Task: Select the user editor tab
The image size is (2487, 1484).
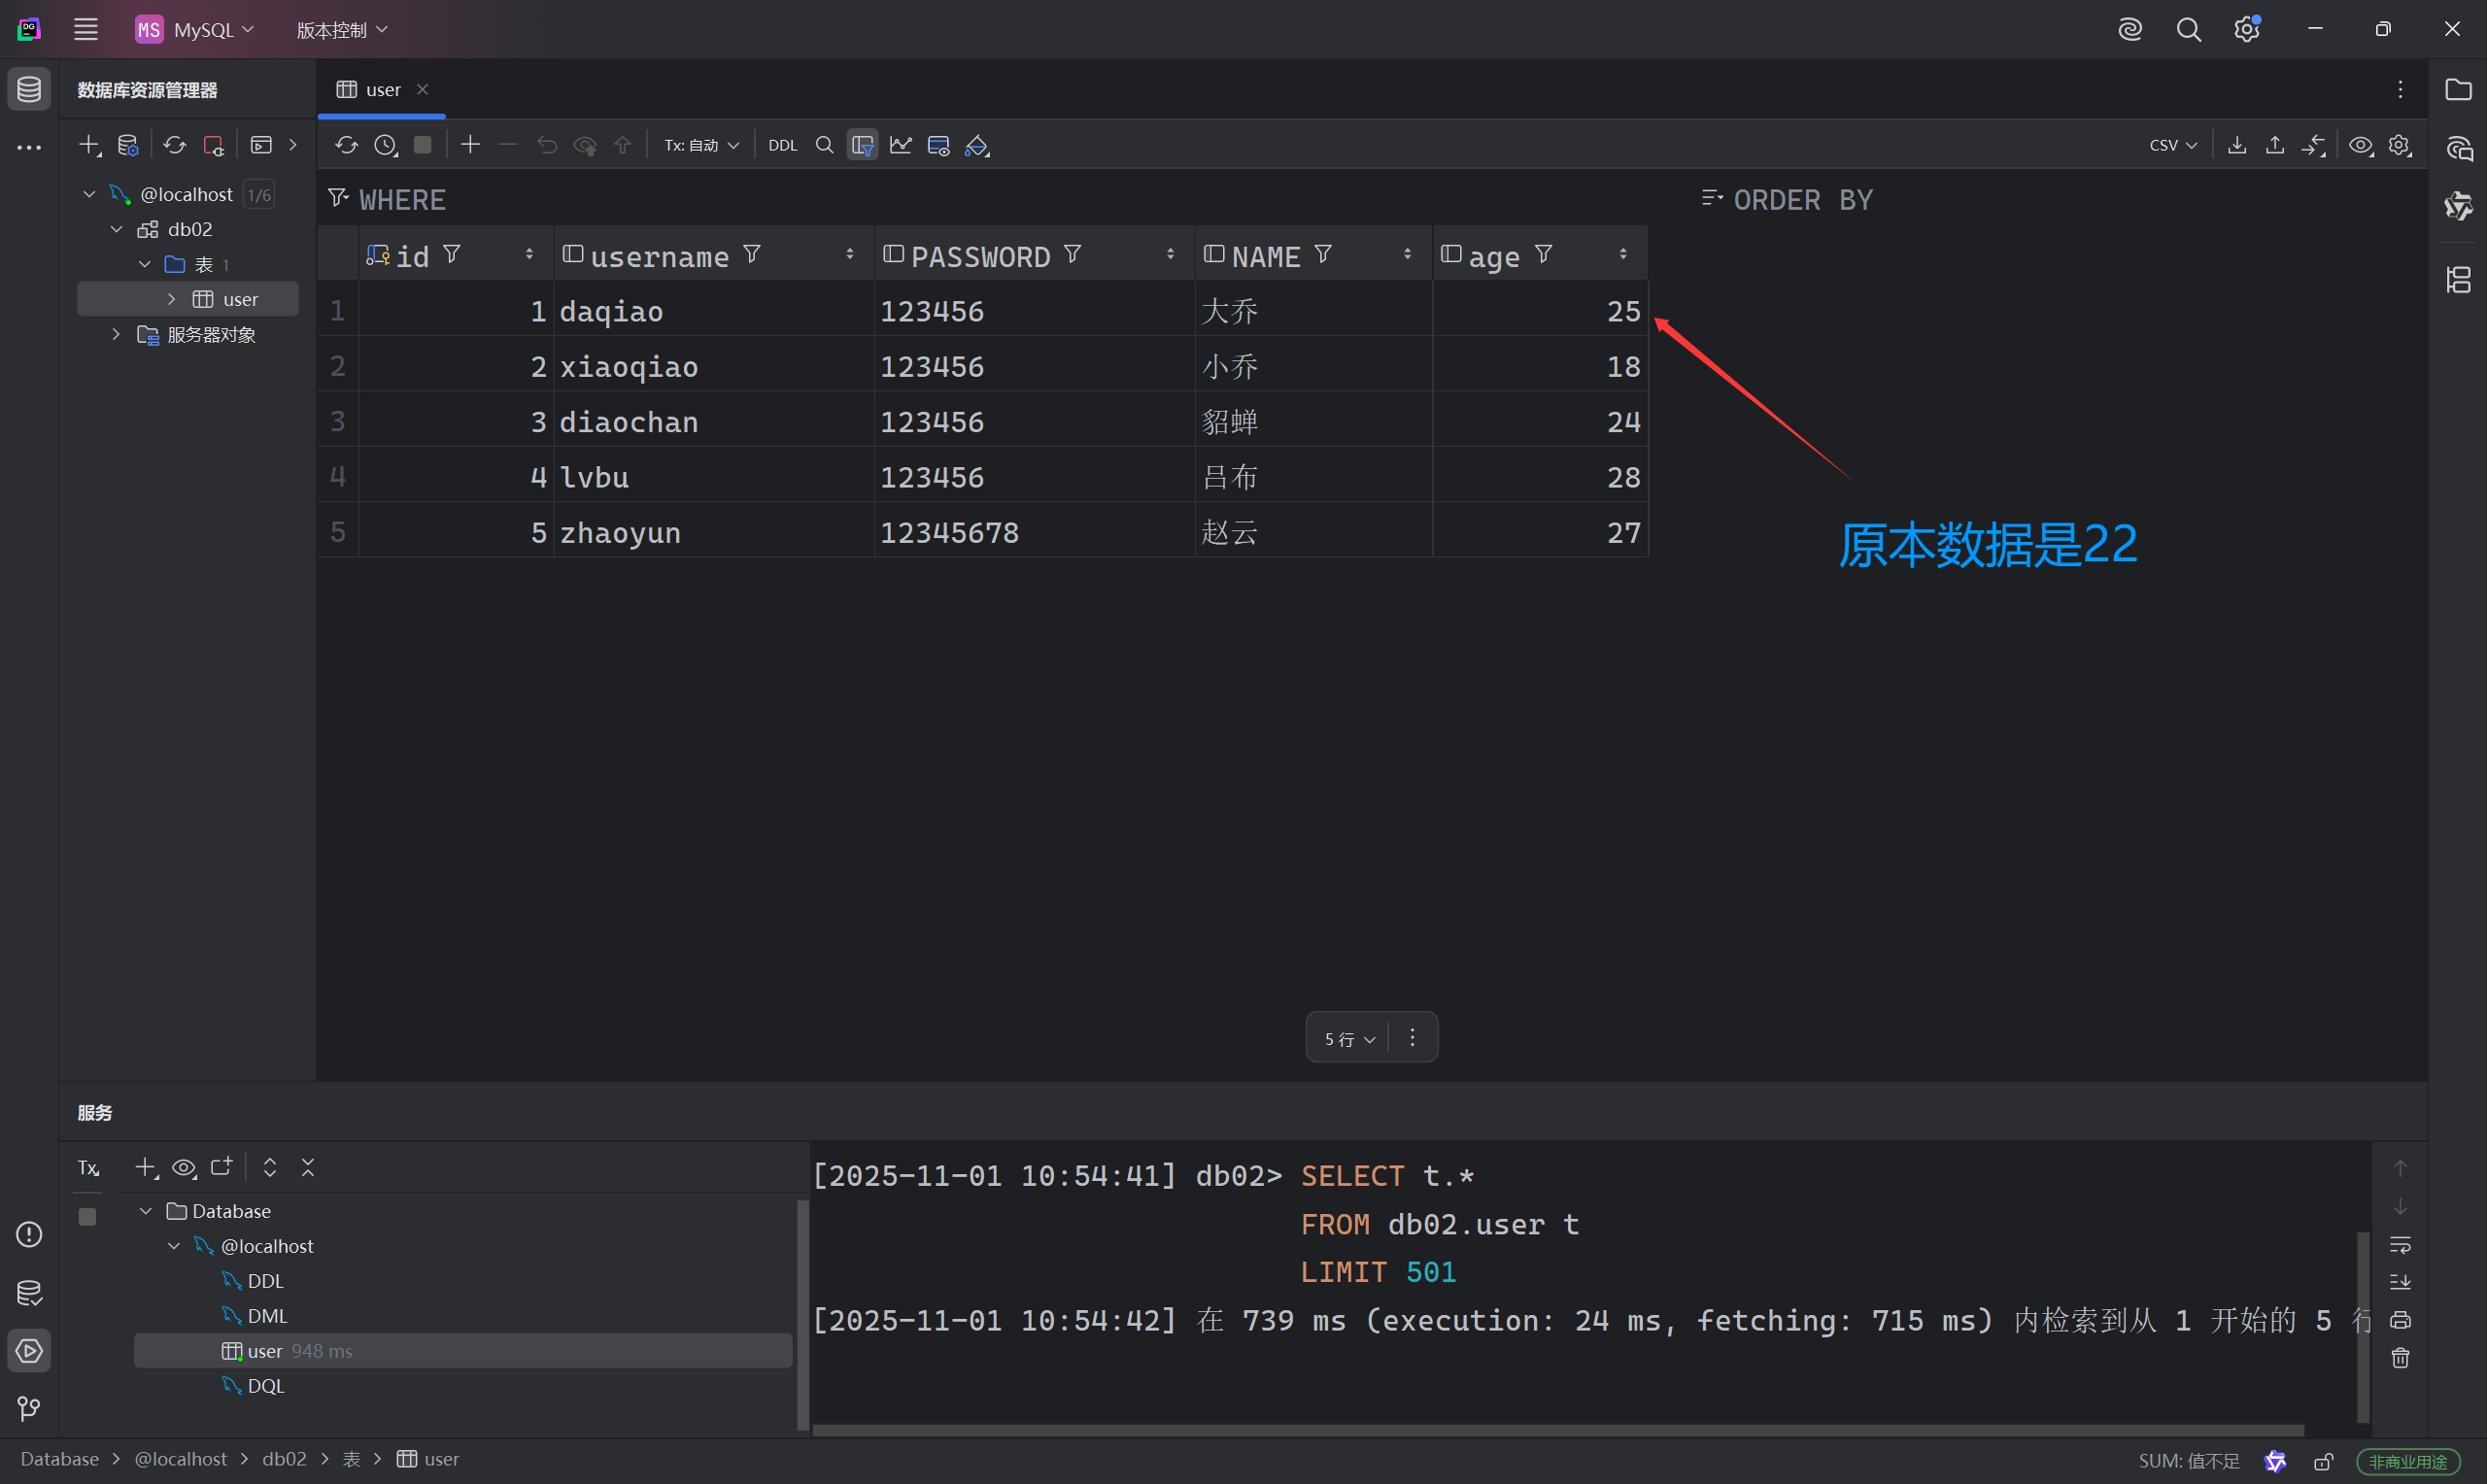Action: click(x=382, y=90)
